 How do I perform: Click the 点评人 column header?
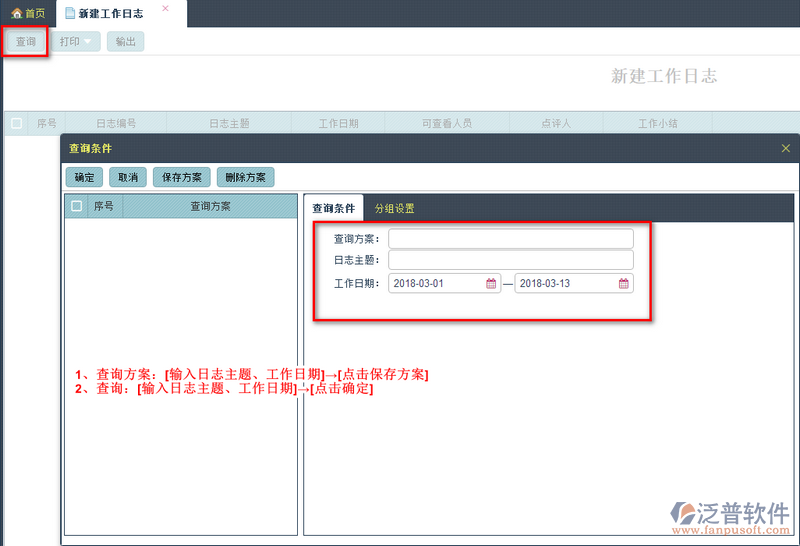coord(556,123)
